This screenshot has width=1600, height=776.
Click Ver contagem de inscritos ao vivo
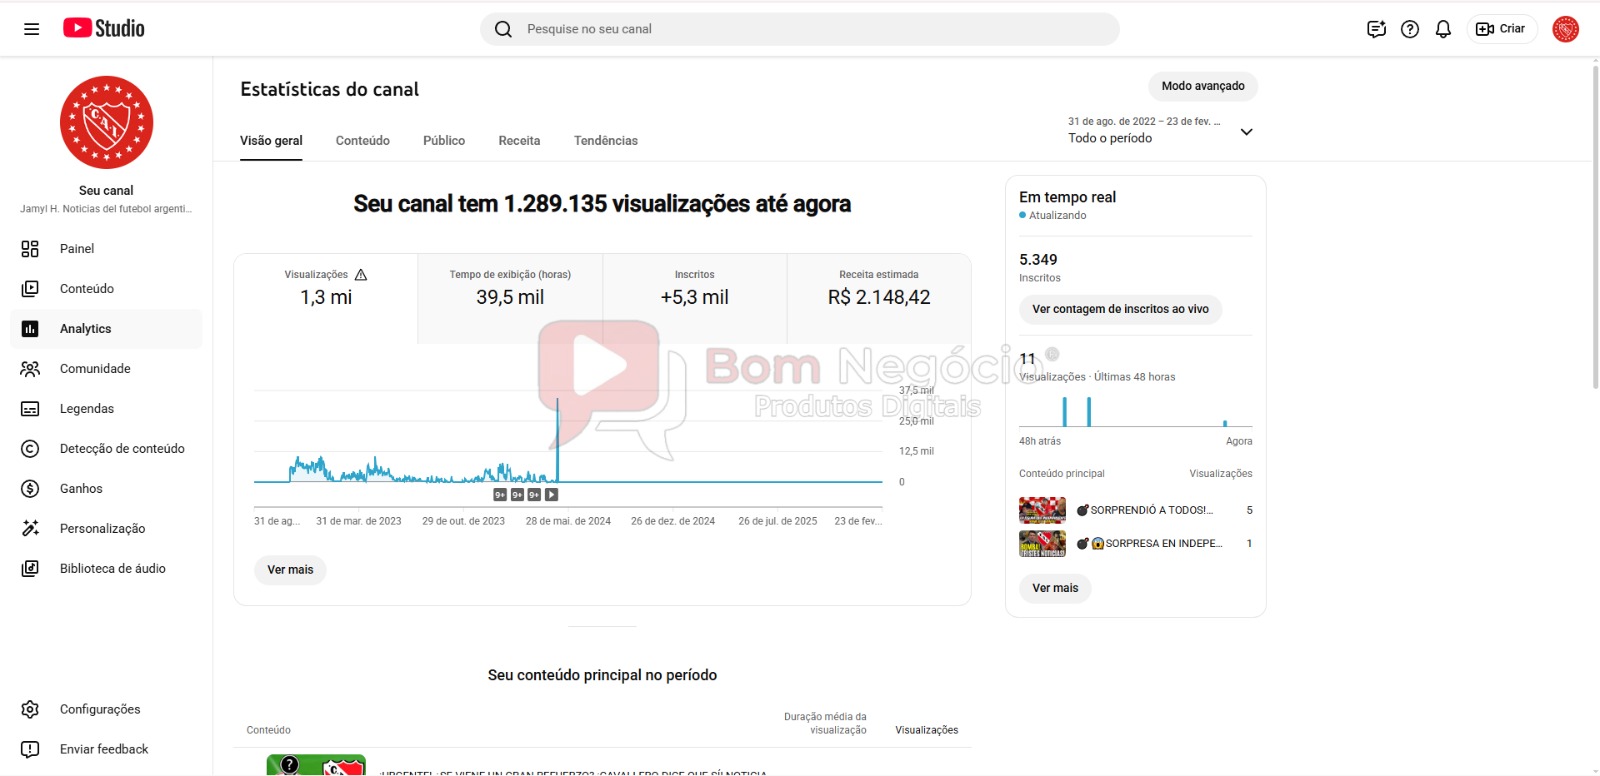click(x=1120, y=310)
